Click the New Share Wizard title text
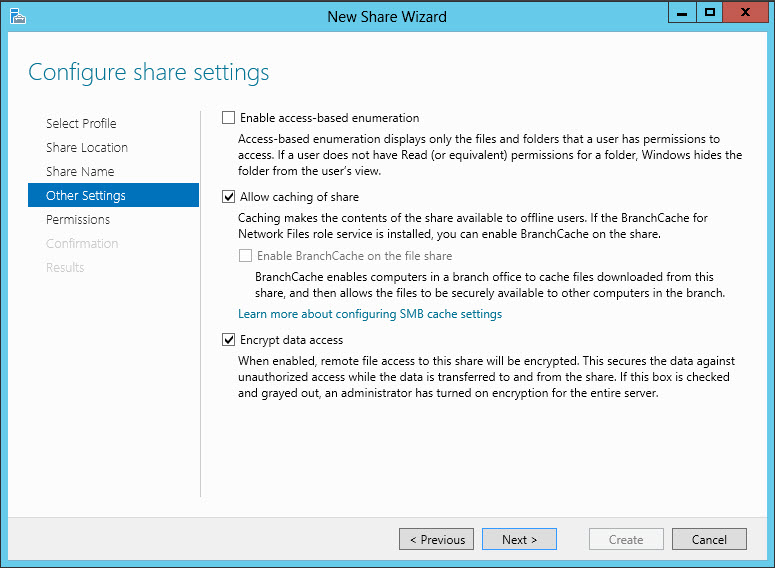 [387, 17]
